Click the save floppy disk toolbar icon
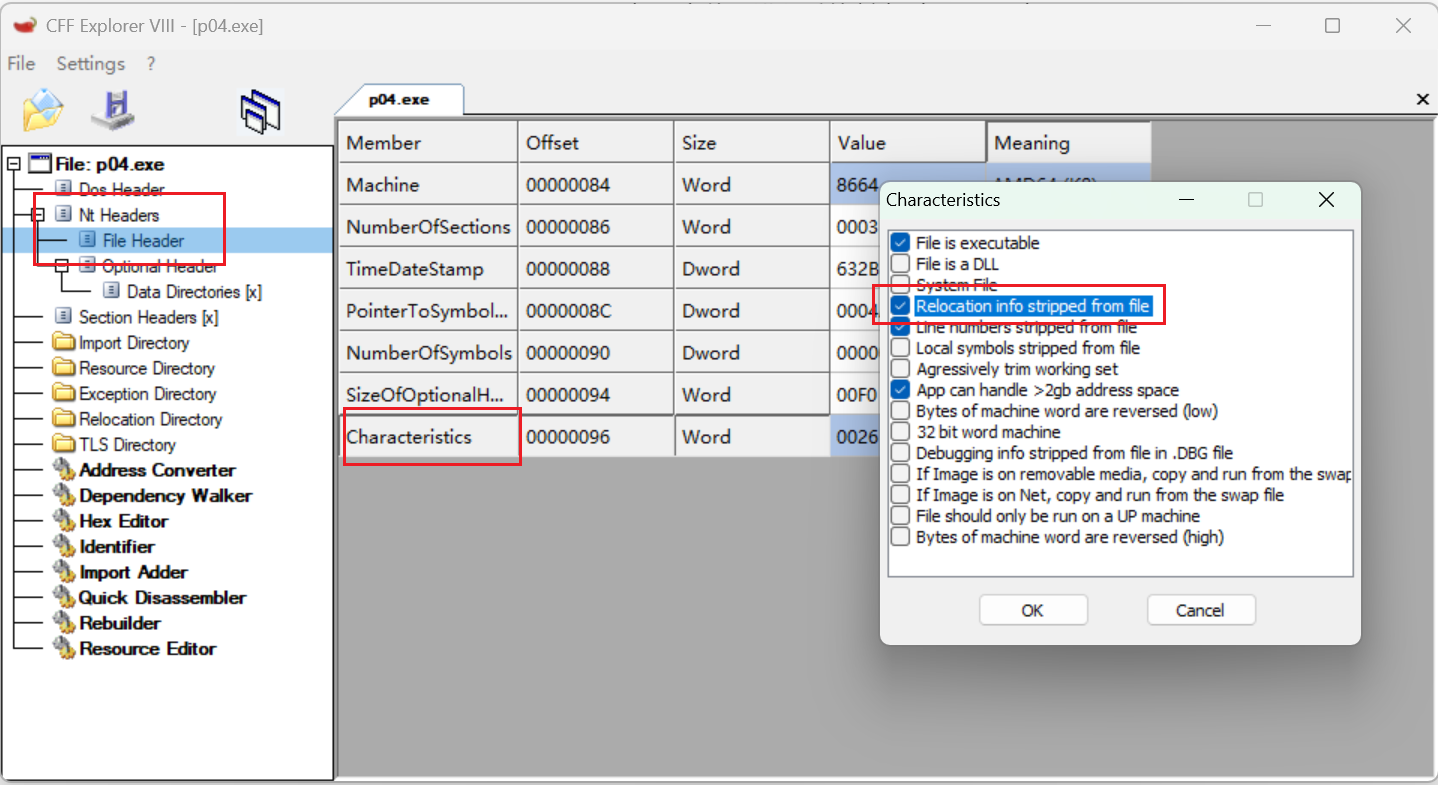Screen dimensions: 1438x785 pyautogui.click(x=112, y=110)
